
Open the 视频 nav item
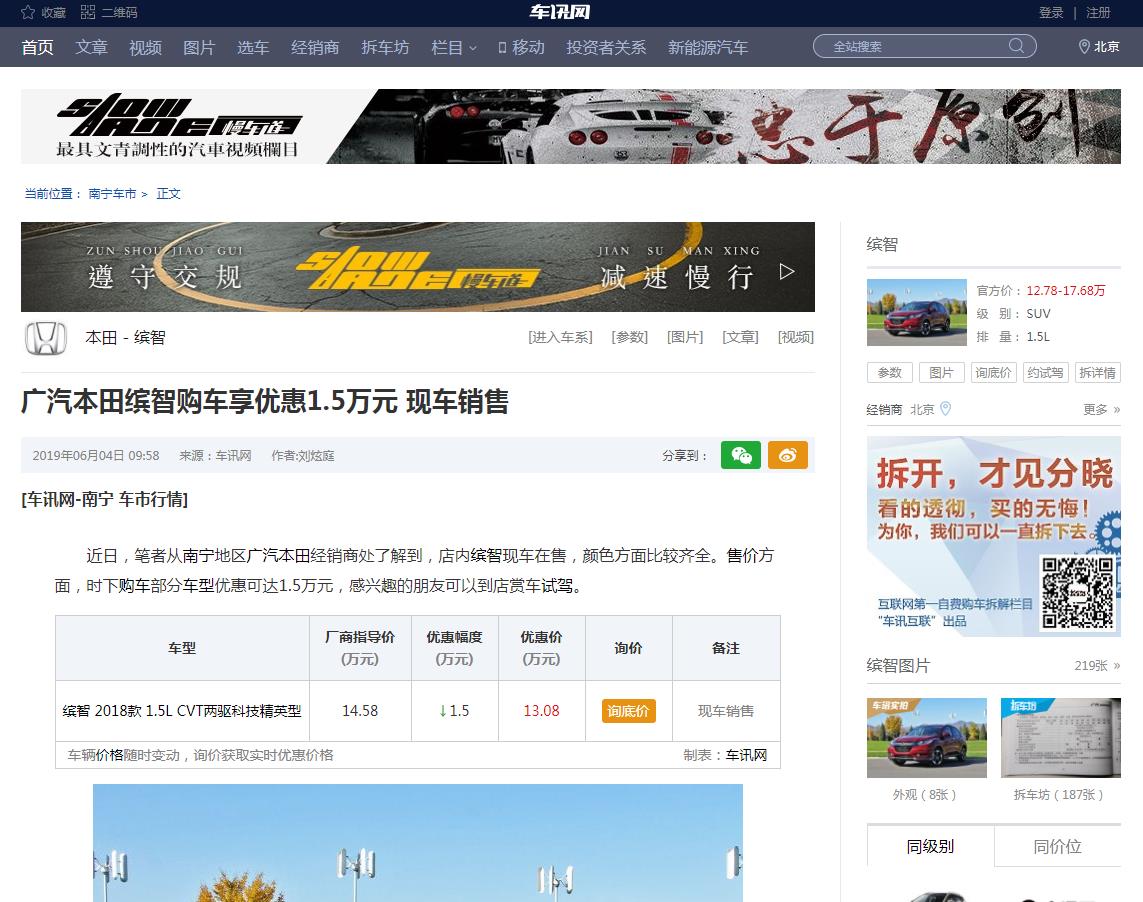pos(145,47)
